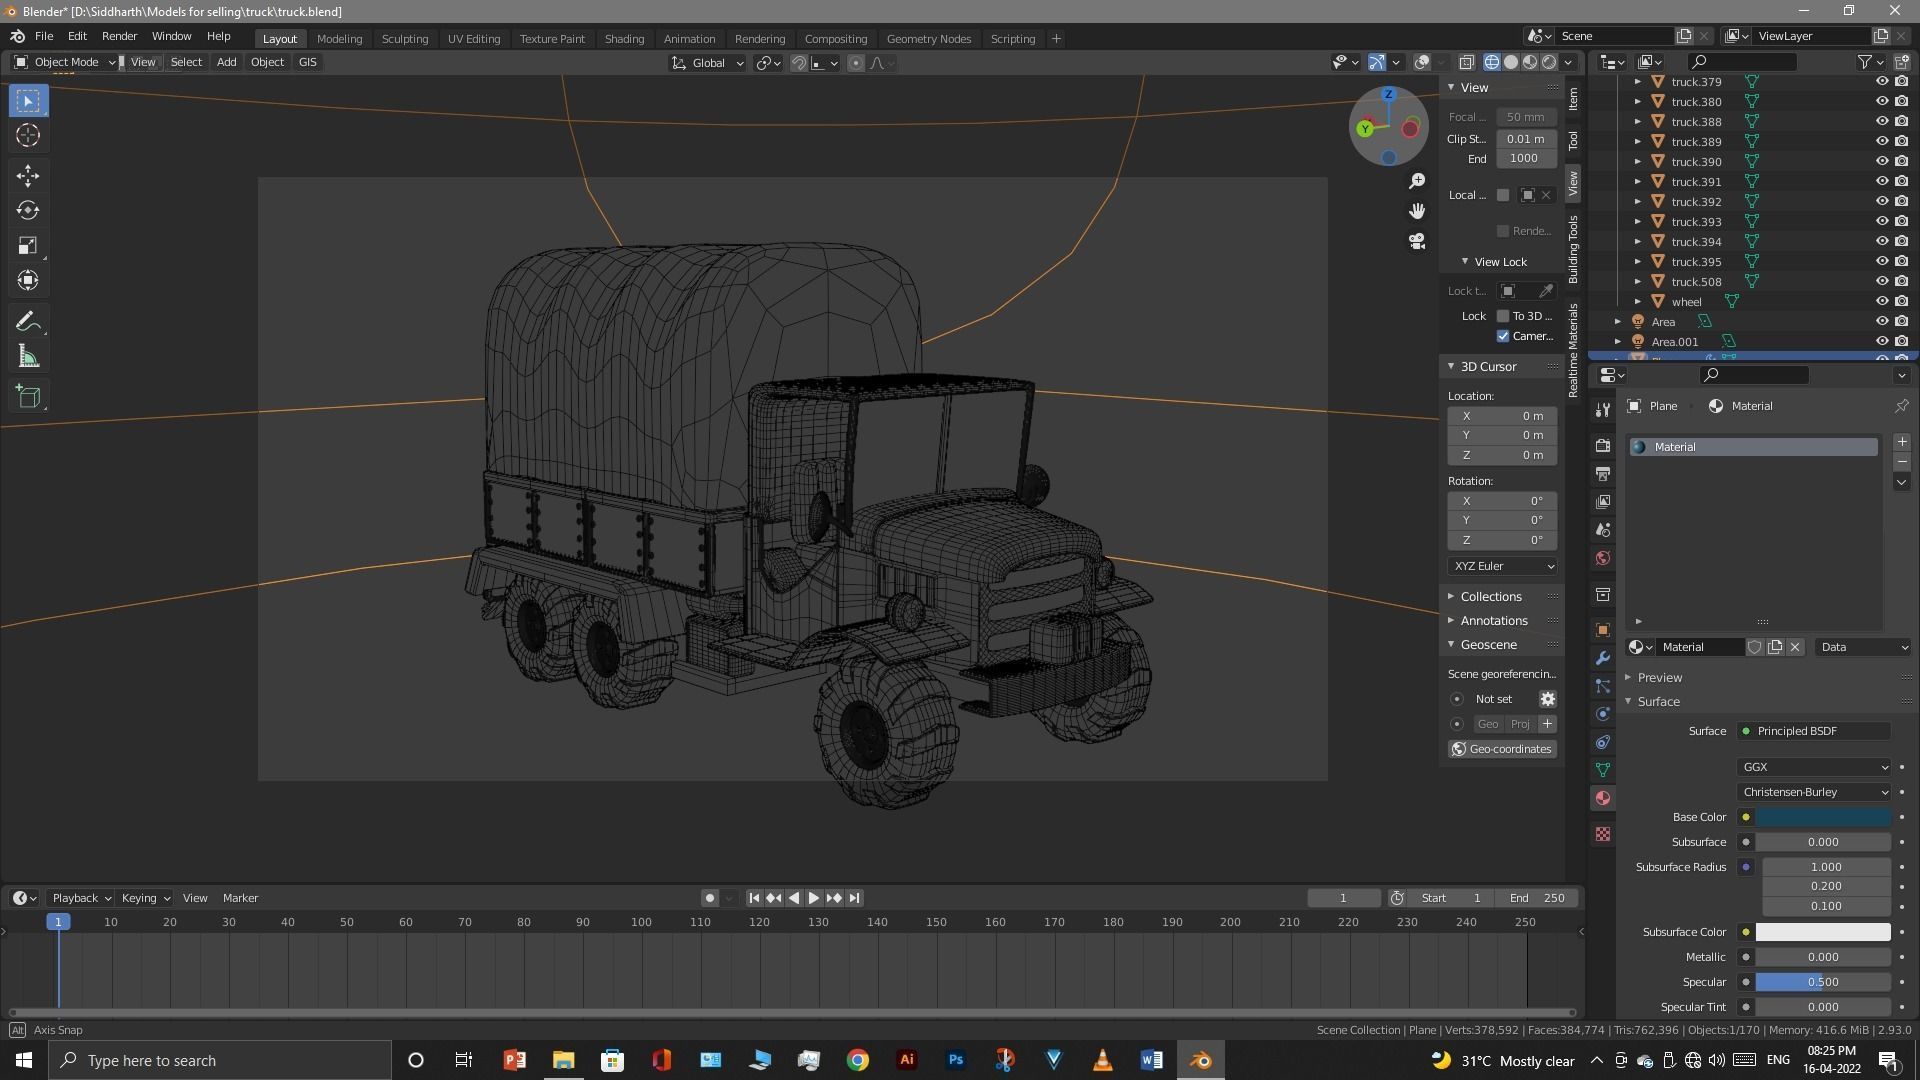Expand truck.388 in the outliner
The width and height of the screenshot is (1920, 1080).
(x=1637, y=122)
